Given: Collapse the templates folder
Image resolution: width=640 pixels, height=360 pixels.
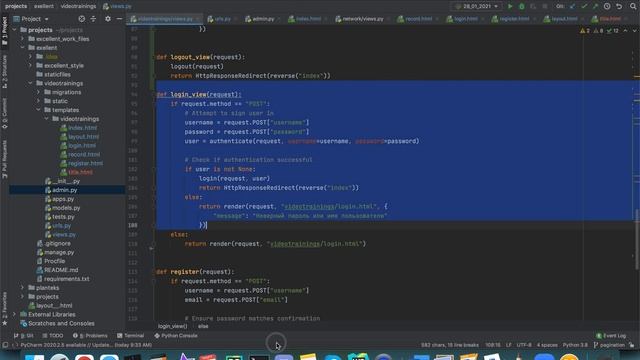Looking at the screenshot, I should pos(38,110).
